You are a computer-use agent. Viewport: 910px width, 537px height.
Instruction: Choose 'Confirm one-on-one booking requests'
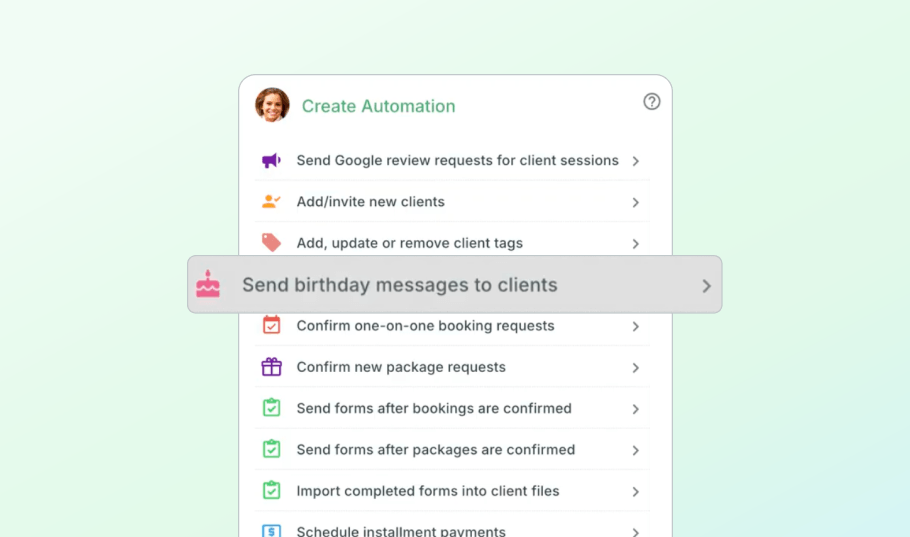(452, 329)
